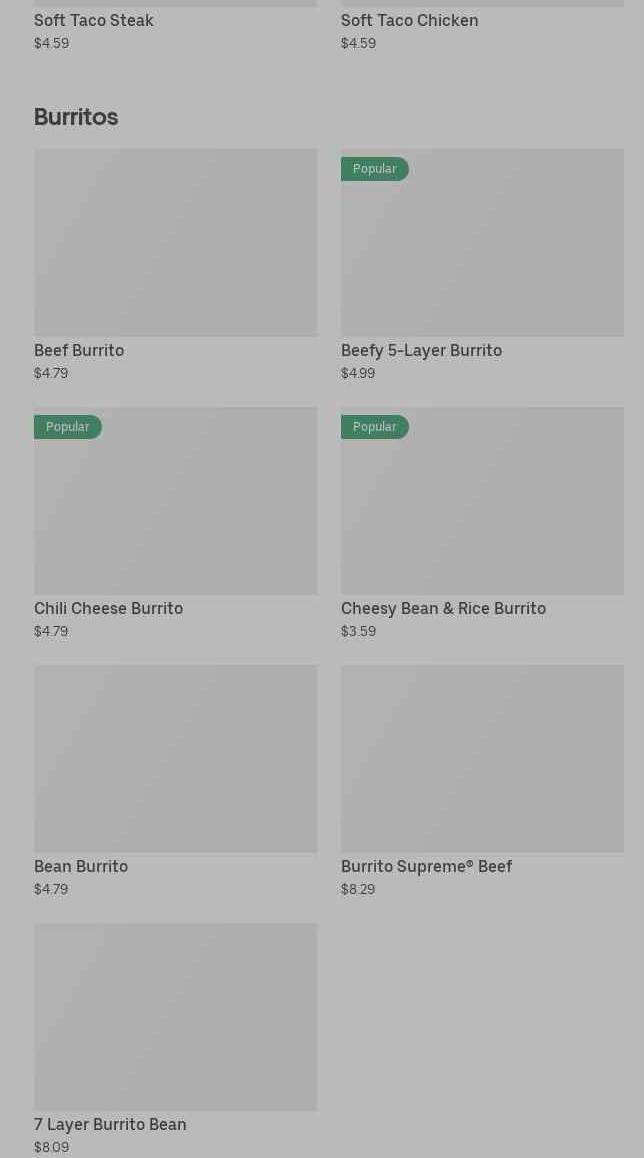Select the Burrito Supreme Beef image

(482, 758)
